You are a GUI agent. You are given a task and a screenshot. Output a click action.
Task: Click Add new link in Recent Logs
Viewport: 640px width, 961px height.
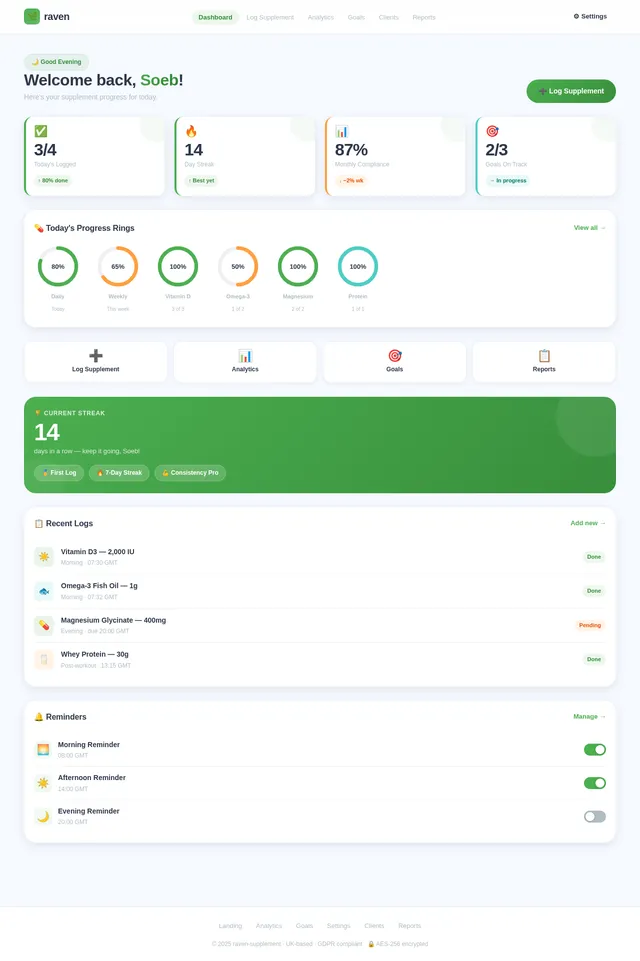click(x=588, y=523)
